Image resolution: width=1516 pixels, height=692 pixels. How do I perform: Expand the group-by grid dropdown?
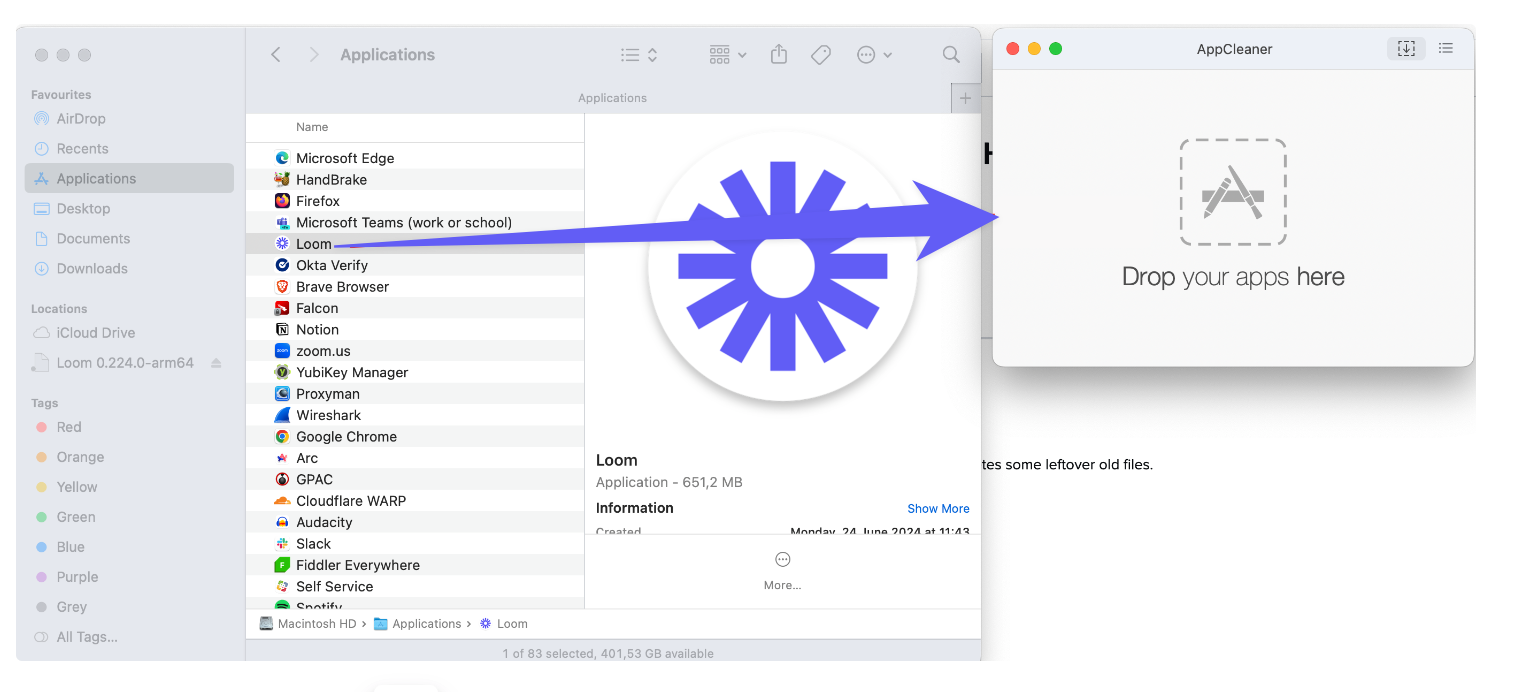[727, 55]
